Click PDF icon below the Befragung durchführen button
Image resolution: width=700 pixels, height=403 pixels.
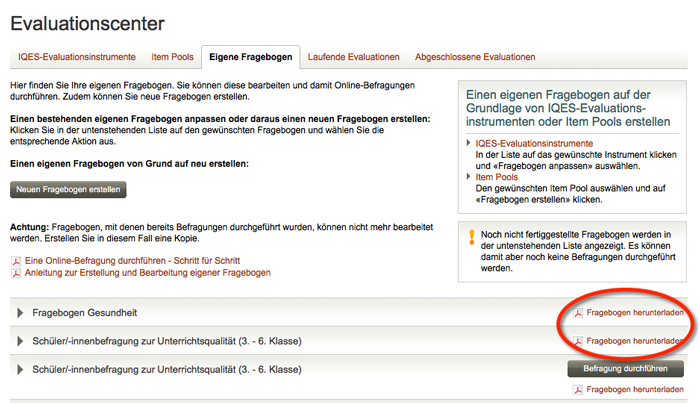pos(578,390)
